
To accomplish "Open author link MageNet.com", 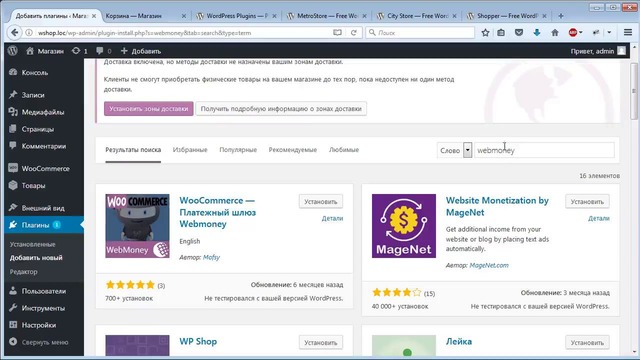I will coord(489,265).
